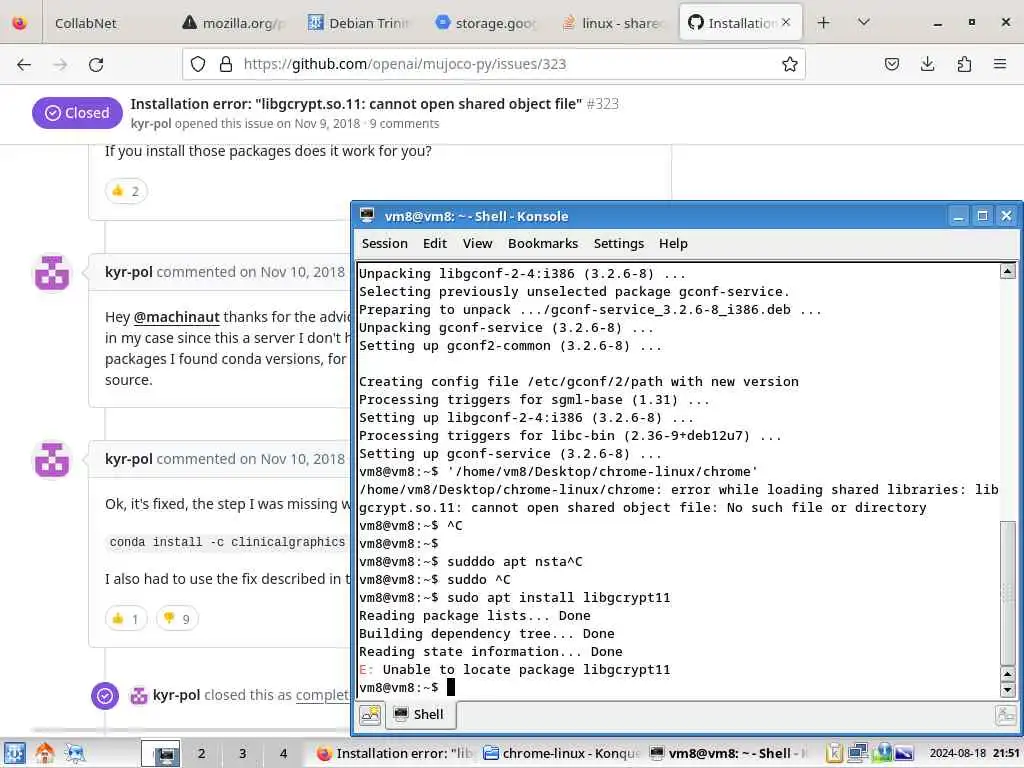Image resolution: width=1024 pixels, height=768 pixels.
Task: Open the Pocket save icon
Action: point(891,64)
